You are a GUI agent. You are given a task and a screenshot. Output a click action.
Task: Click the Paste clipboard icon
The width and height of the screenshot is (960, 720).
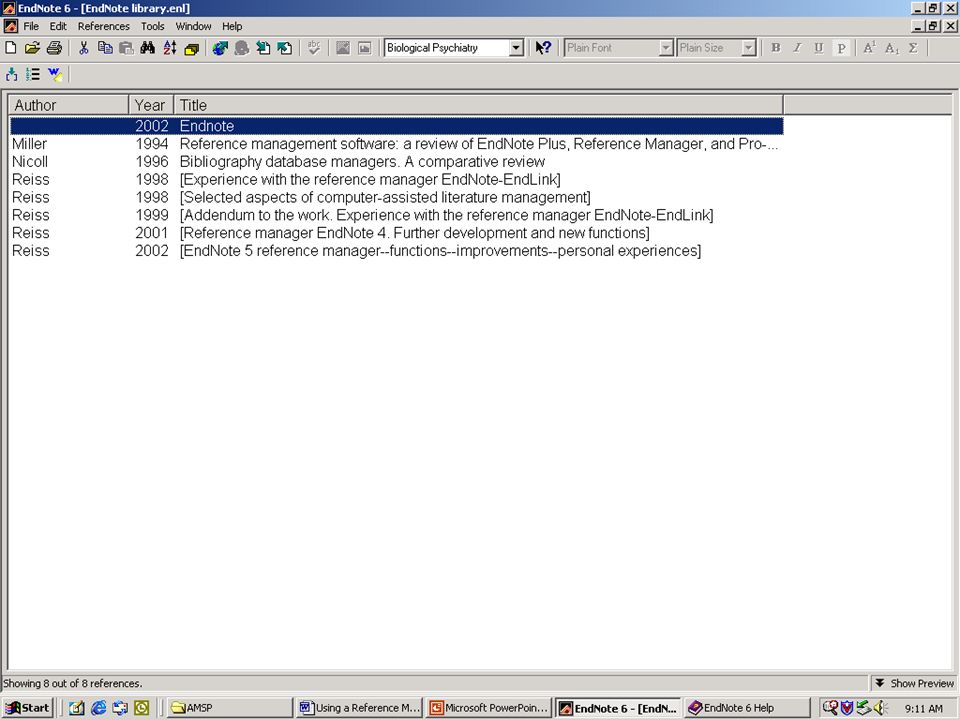pyautogui.click(x=126, y=48)
